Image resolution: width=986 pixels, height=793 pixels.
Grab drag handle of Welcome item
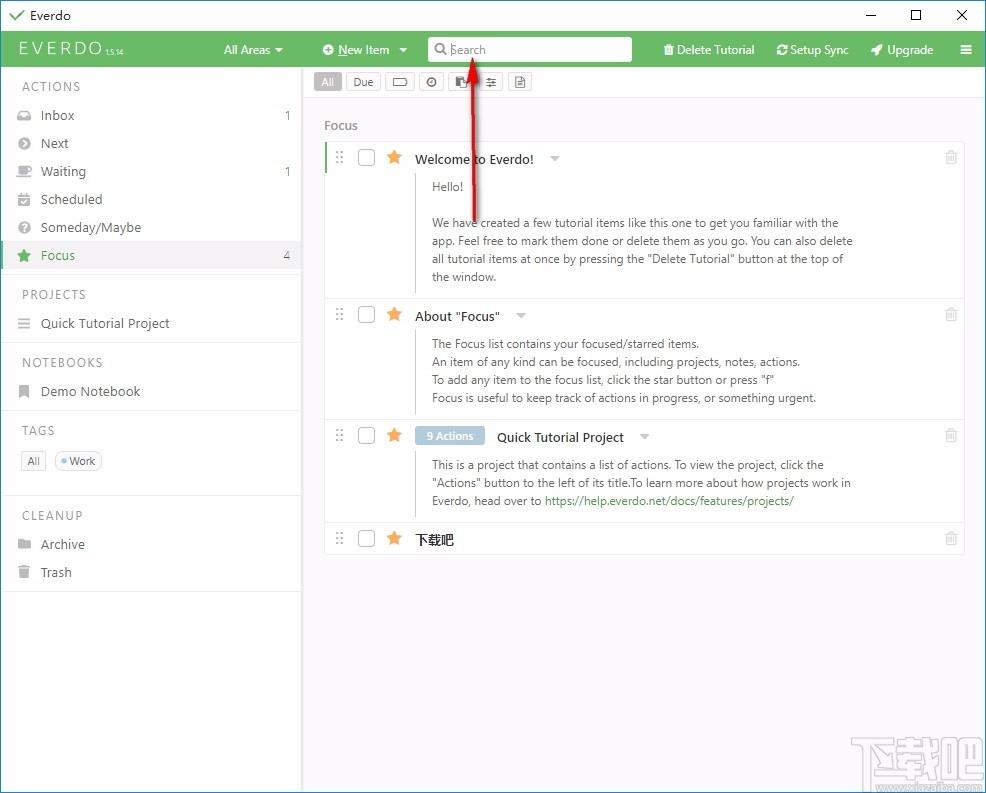(340, 157)
